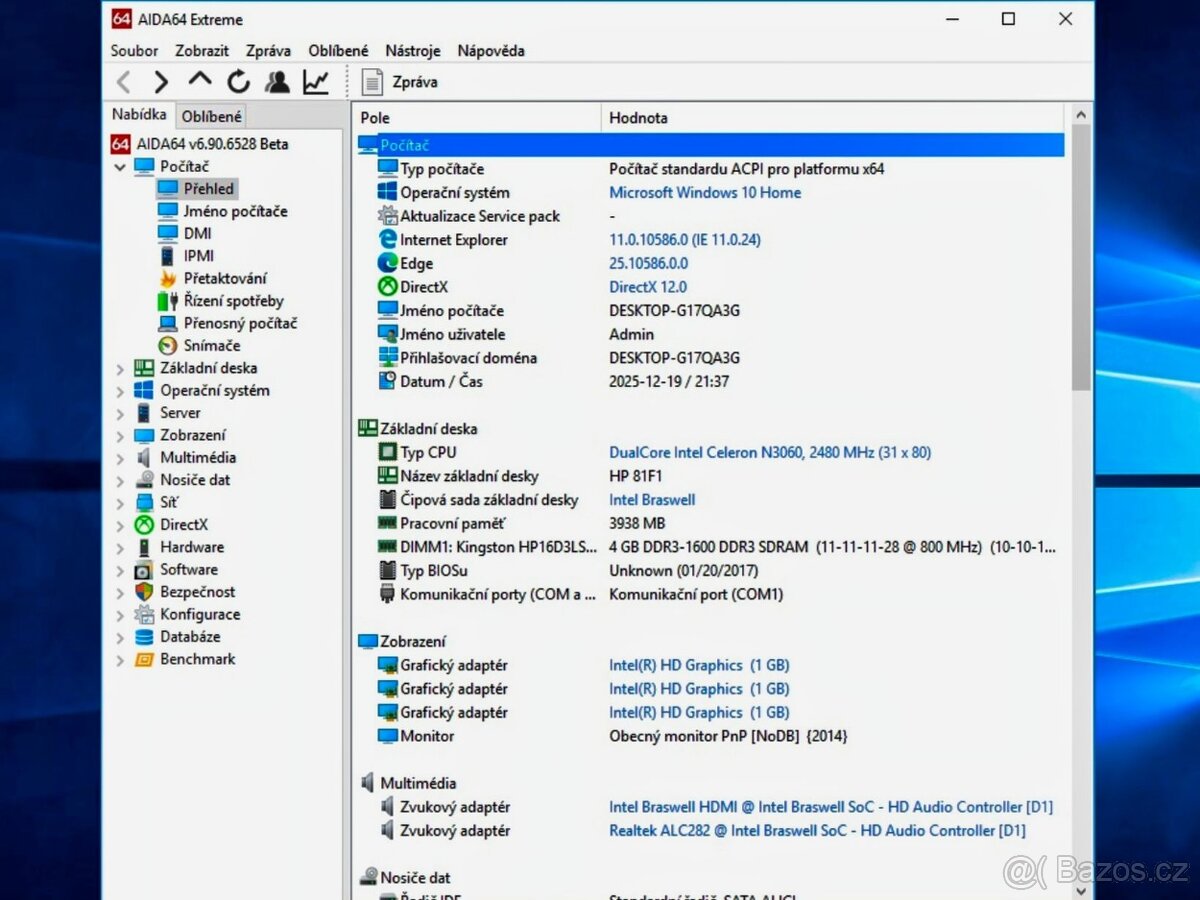This screenshot has height=900, width=1200.
Task: Select the DESKTOP-G17QA3G computer name value
Action: pyautogui.click(x=674, y=311)
